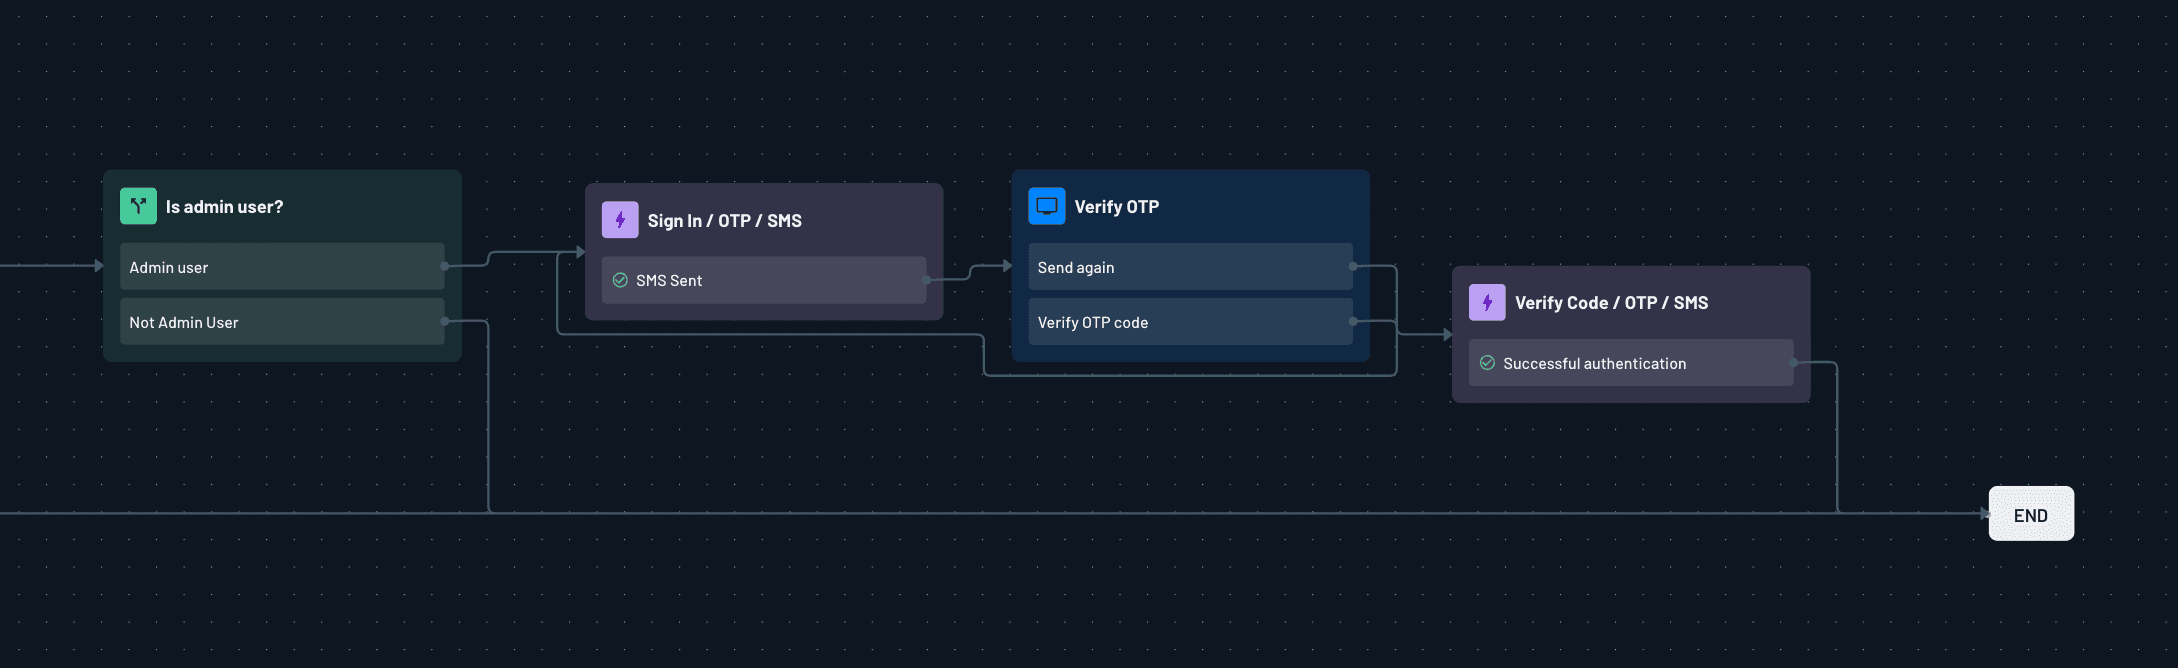Expand the Verify OTP node header
The height and width of the screenshot is (668, 2178).
pos(1115,206)
